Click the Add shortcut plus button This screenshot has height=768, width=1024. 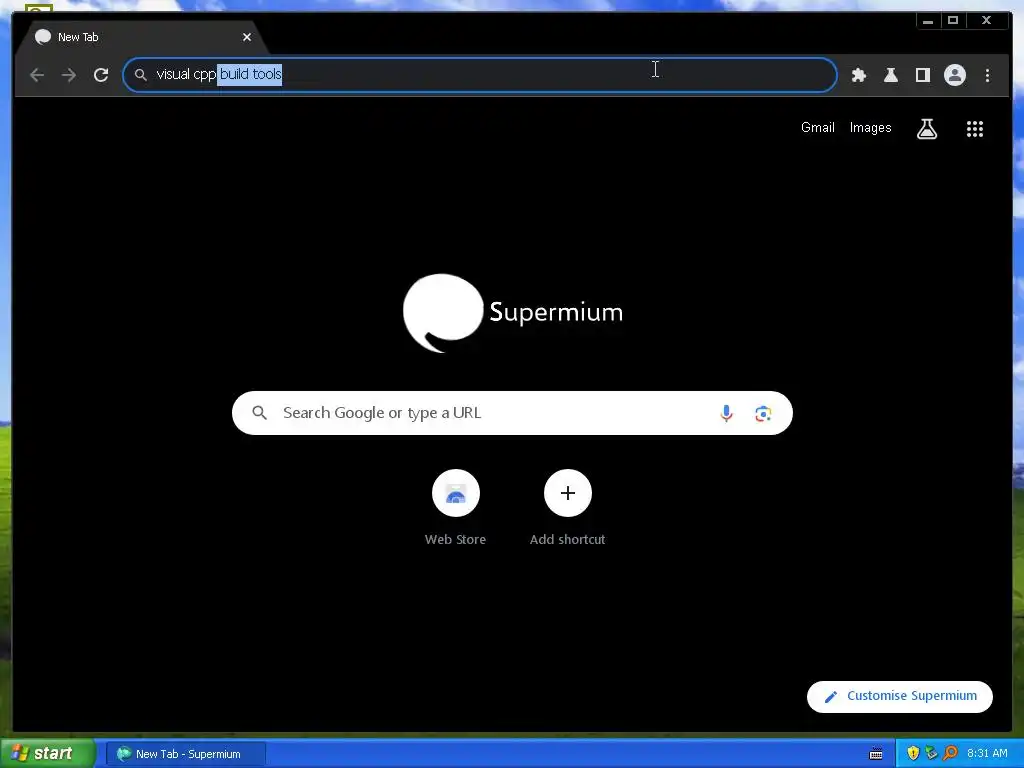(x=568, y=493)
